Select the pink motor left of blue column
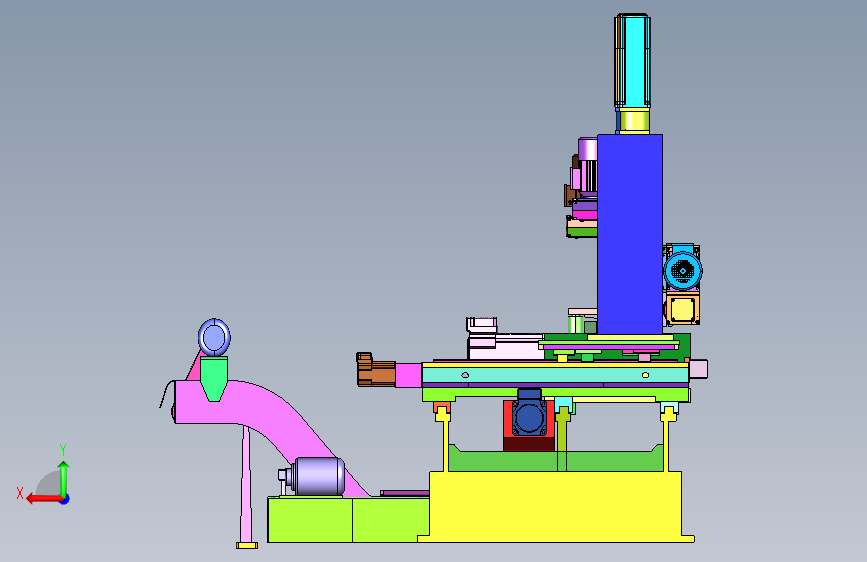 coord(584,169)
